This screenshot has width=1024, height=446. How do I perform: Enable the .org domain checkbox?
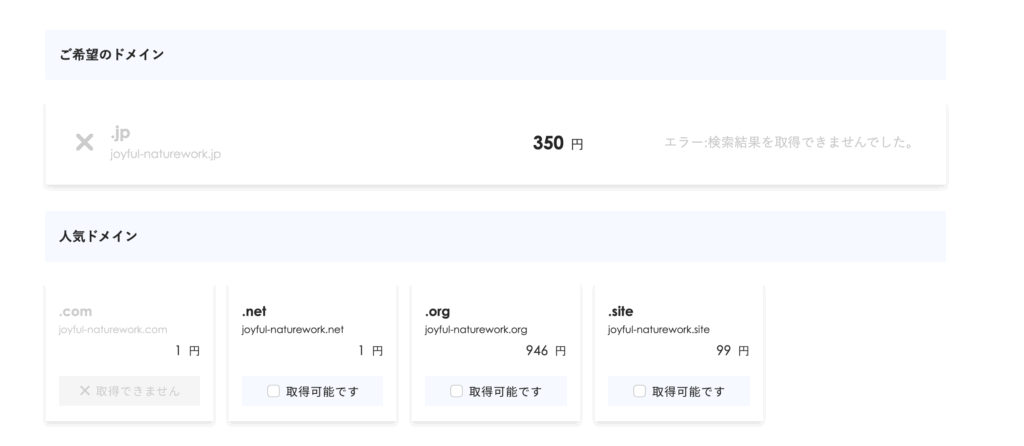coord(456,391)
